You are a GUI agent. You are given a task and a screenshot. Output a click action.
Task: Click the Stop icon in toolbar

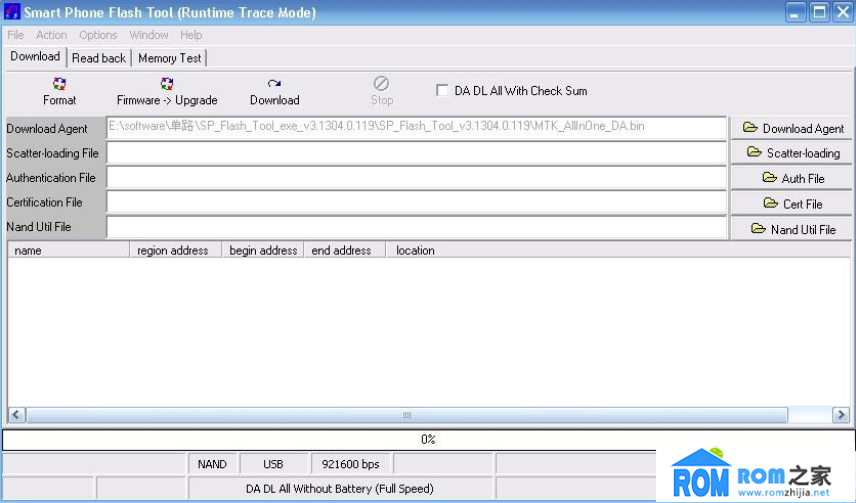tap(381, 84)
